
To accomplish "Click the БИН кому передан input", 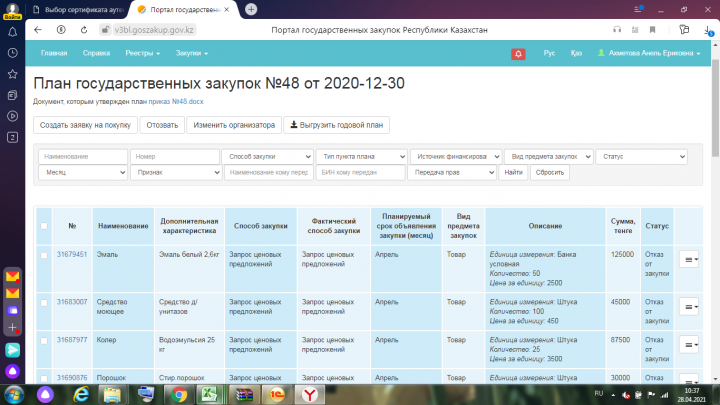I will tap(360, 172).
